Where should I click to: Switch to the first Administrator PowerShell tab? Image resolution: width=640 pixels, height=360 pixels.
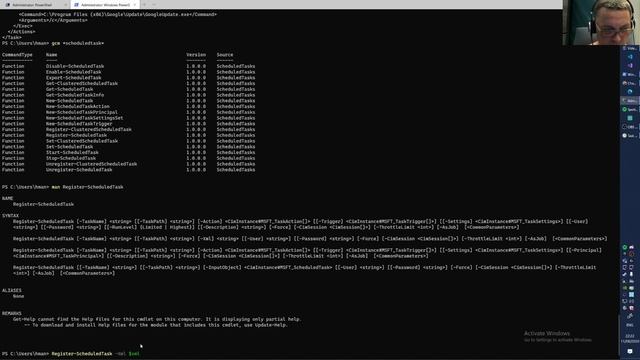[35, 5]
